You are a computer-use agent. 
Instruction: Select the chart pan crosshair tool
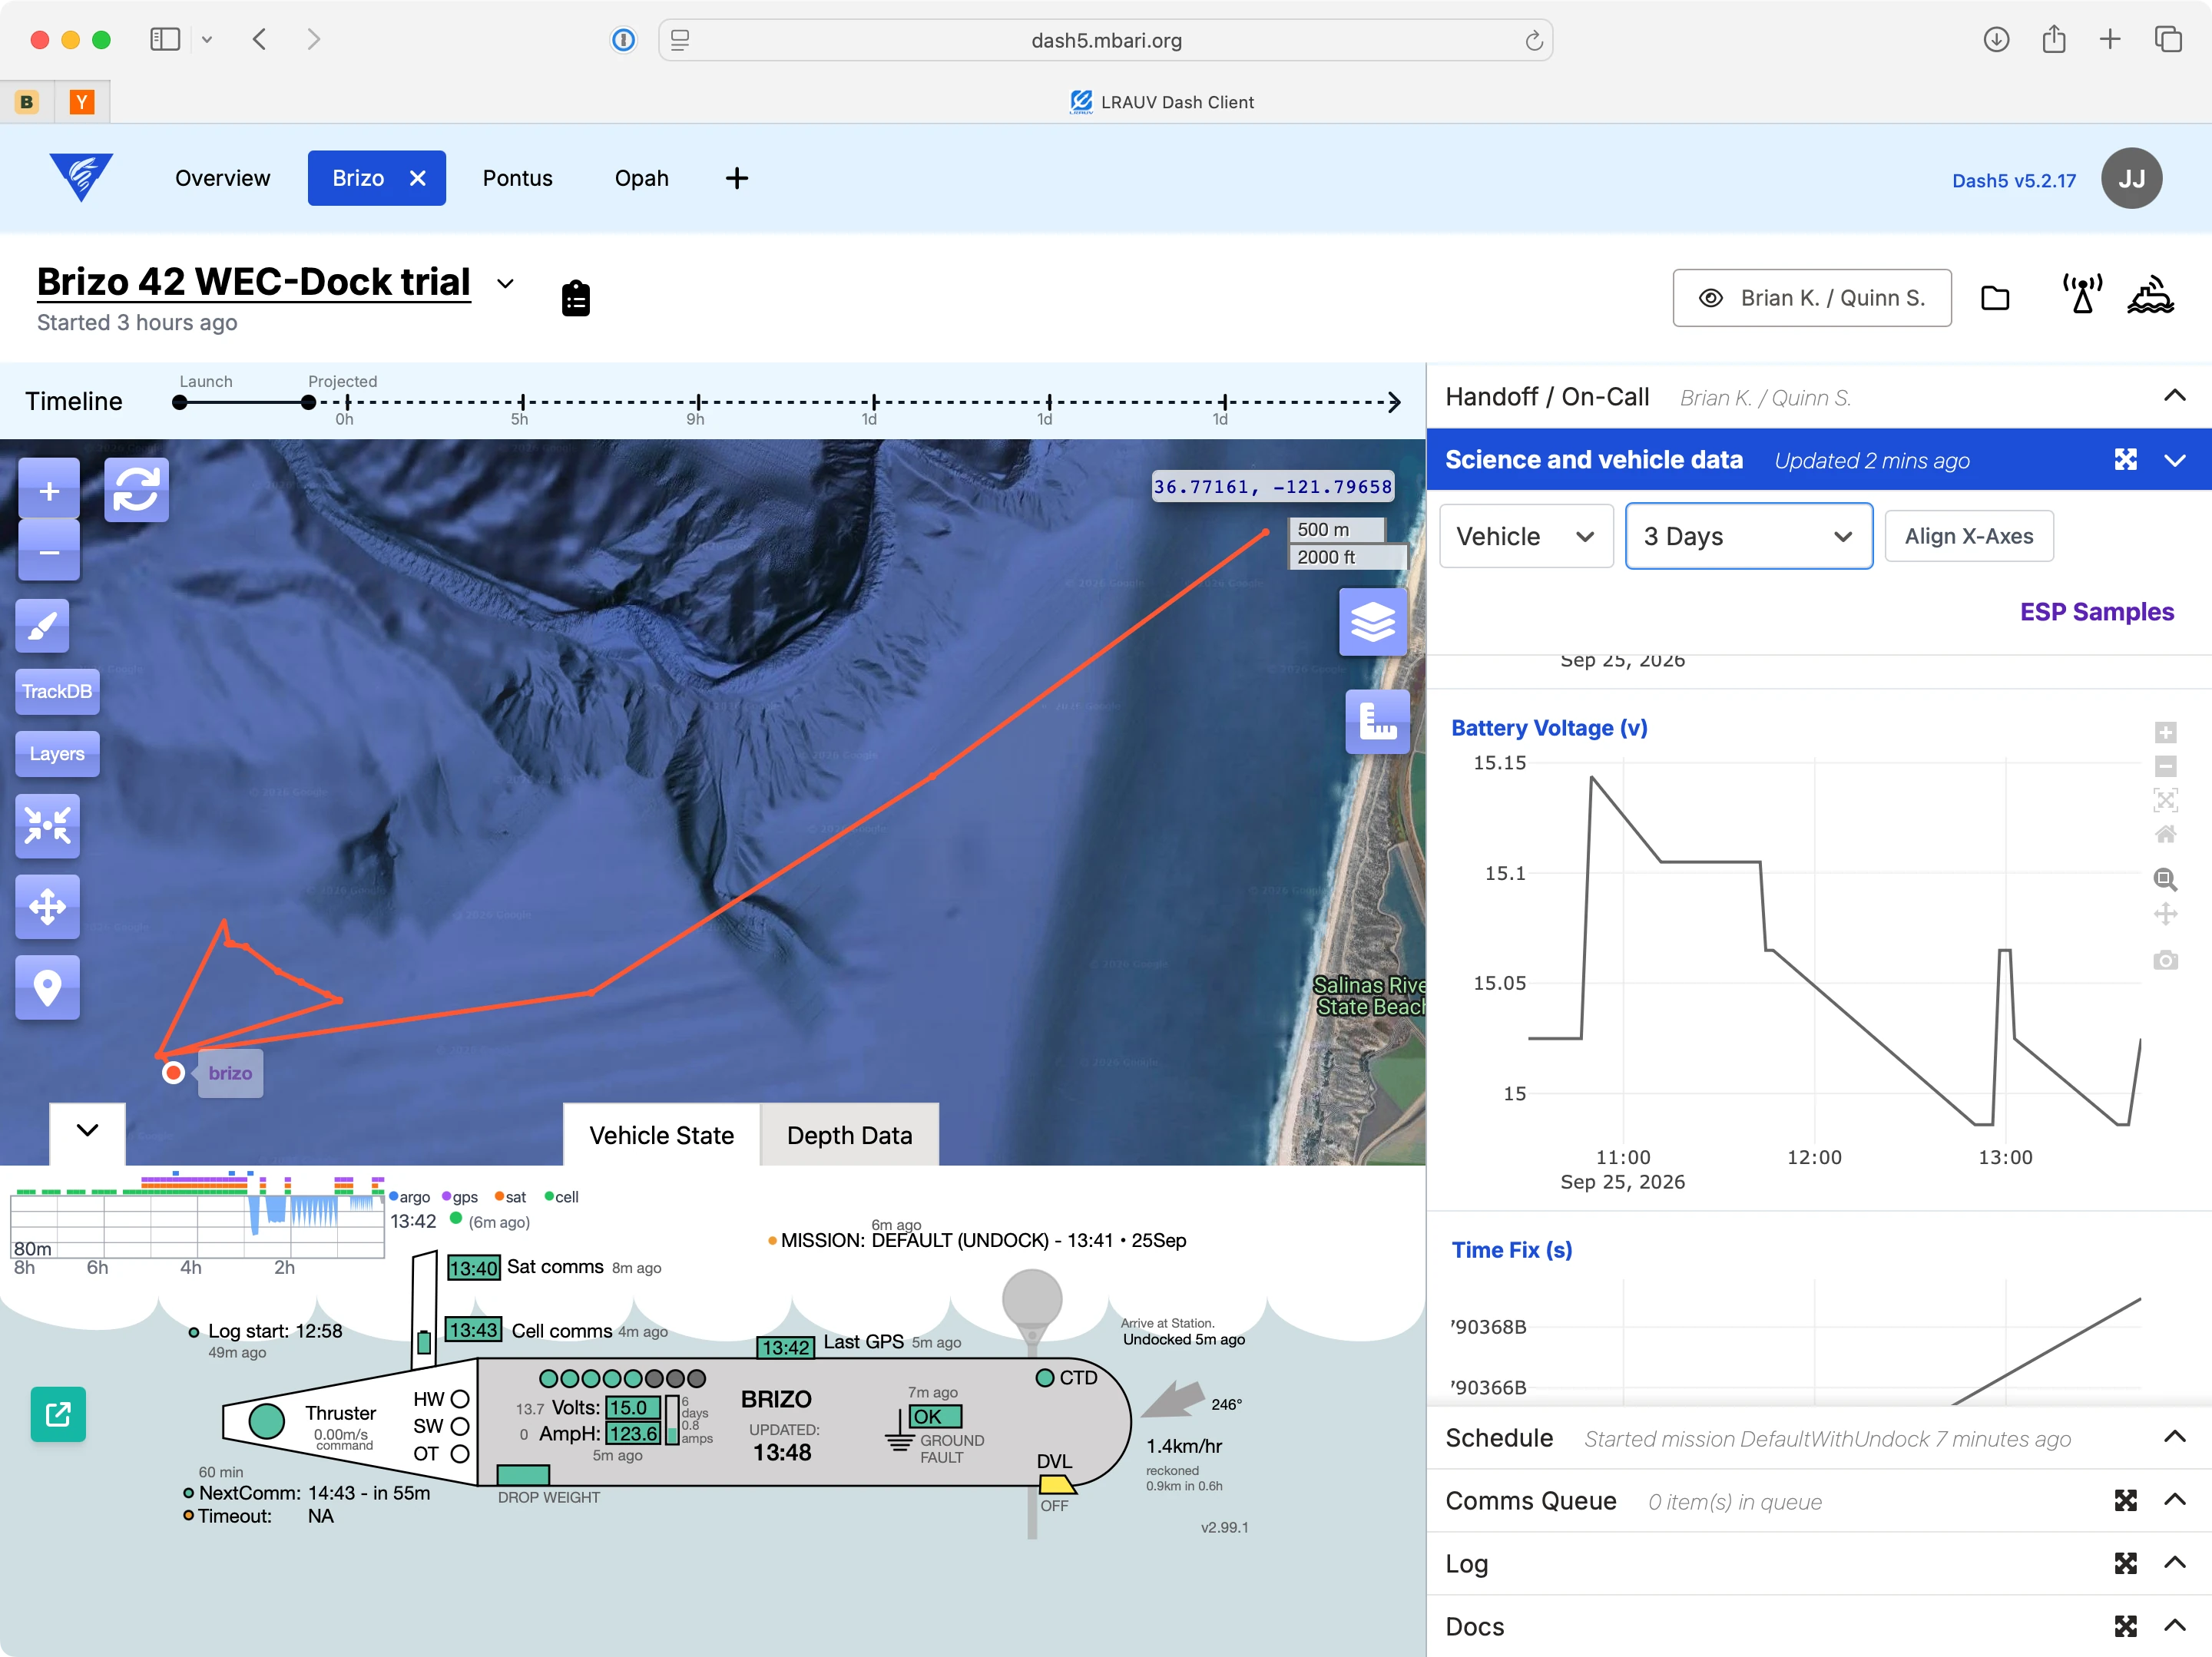click(x=2165, y=913)
